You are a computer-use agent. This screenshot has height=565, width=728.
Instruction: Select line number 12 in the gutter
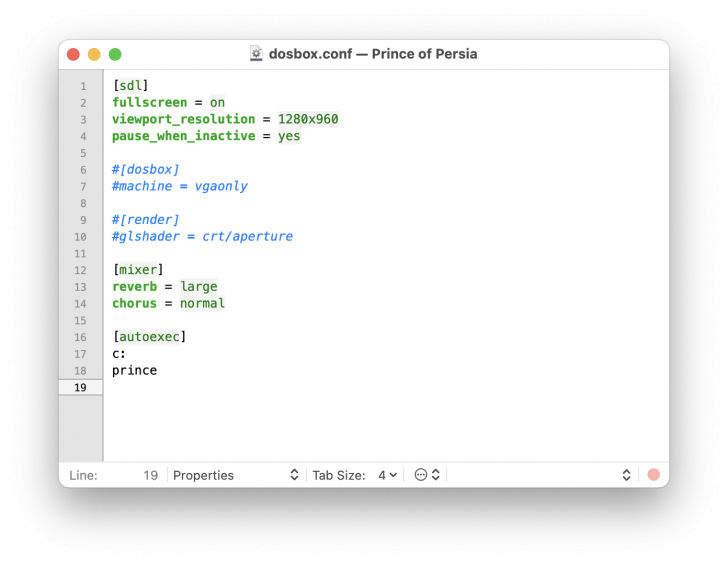80,270
